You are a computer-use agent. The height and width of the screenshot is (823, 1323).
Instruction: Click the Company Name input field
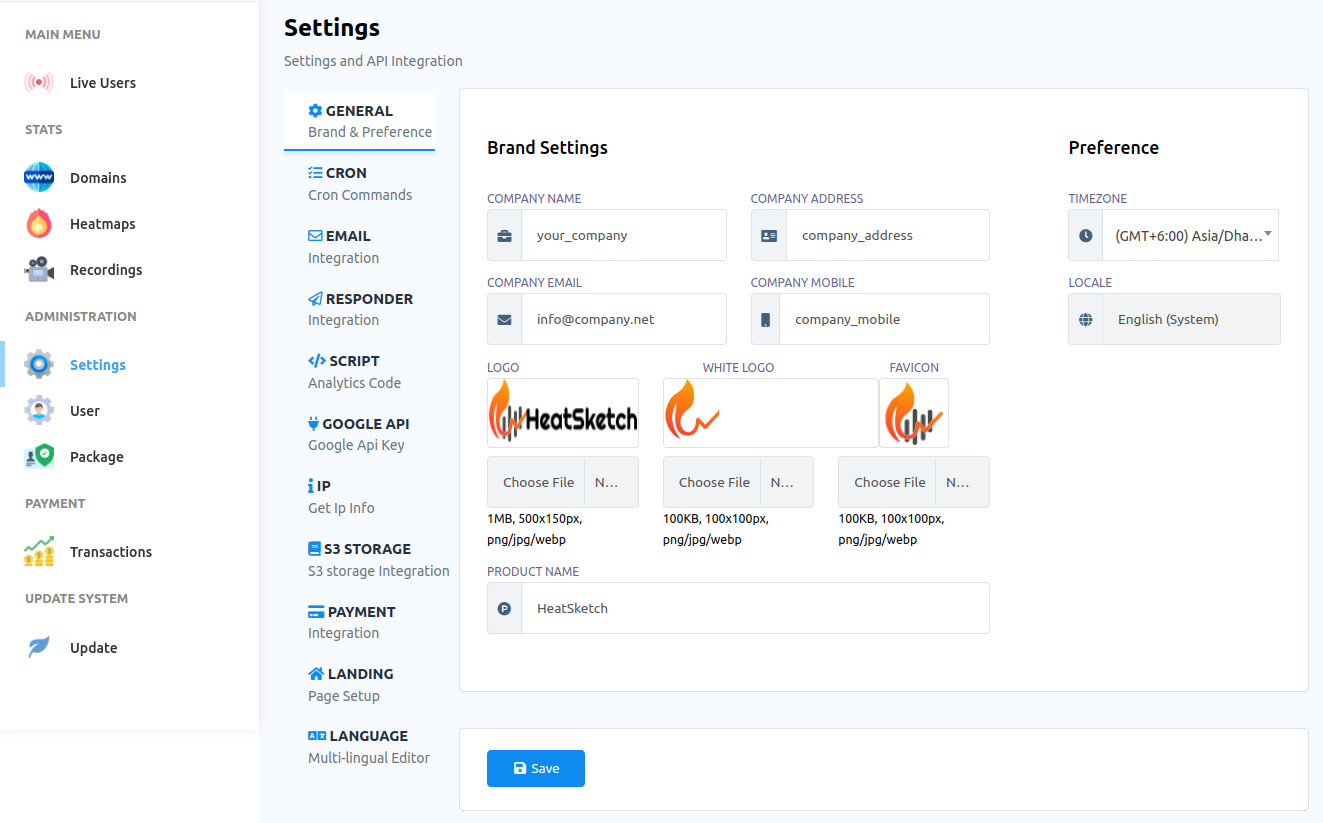(x=623, y=236)
